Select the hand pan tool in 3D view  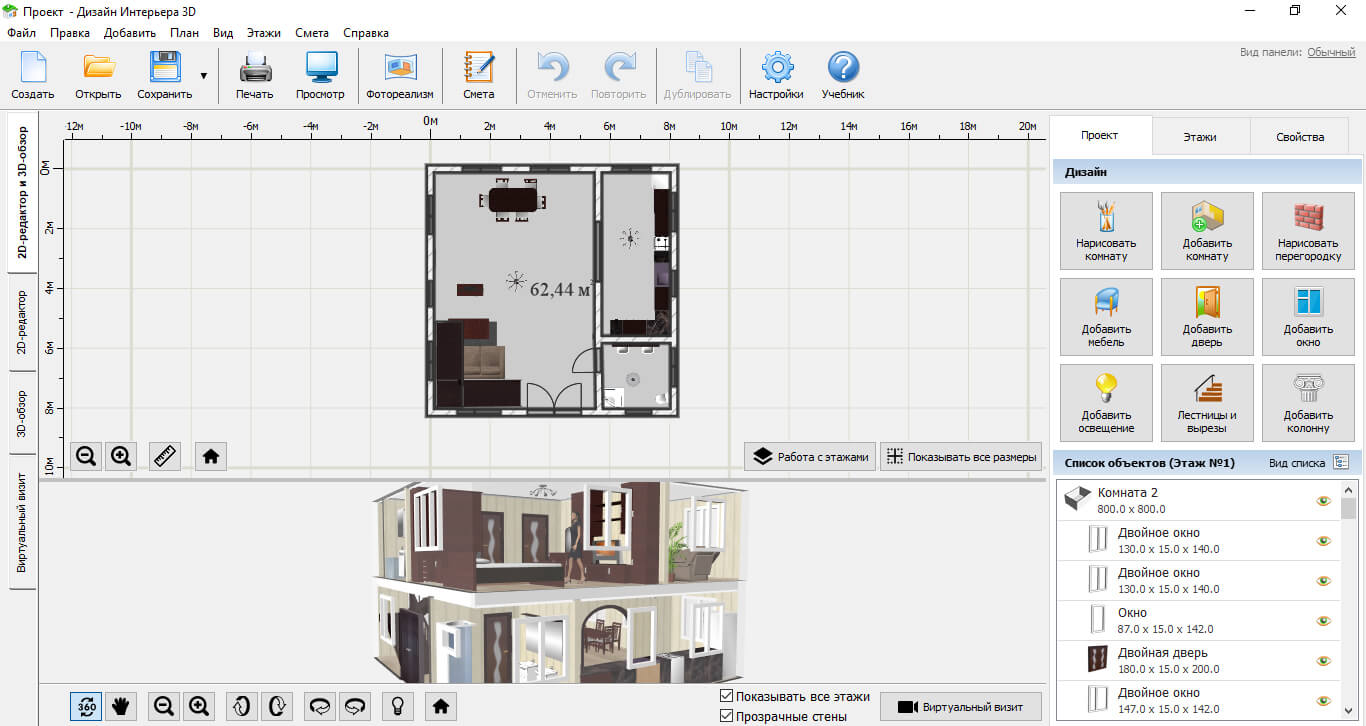[x=121, y=706]
